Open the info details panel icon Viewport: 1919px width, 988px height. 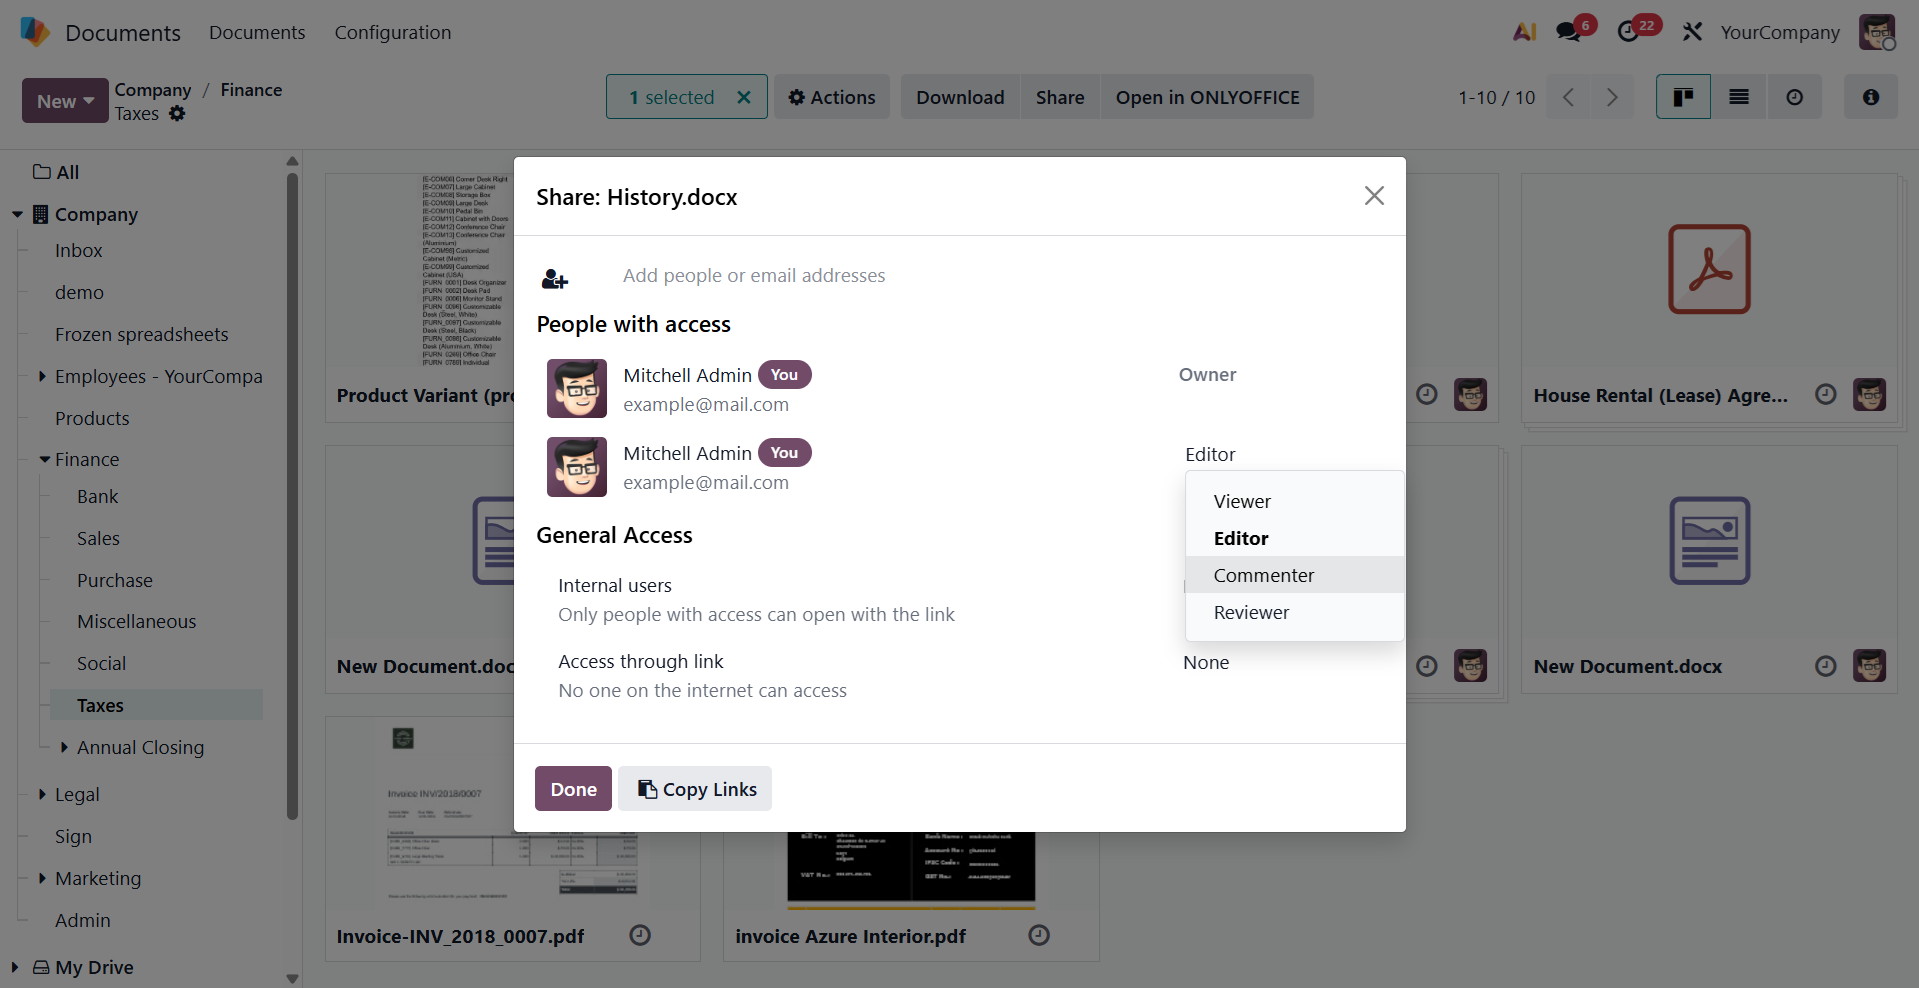point(1870,97)
